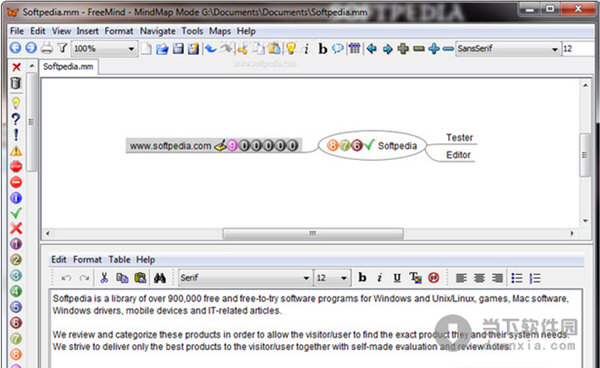
Task: Open note editor Table menu
Action: 119,259
